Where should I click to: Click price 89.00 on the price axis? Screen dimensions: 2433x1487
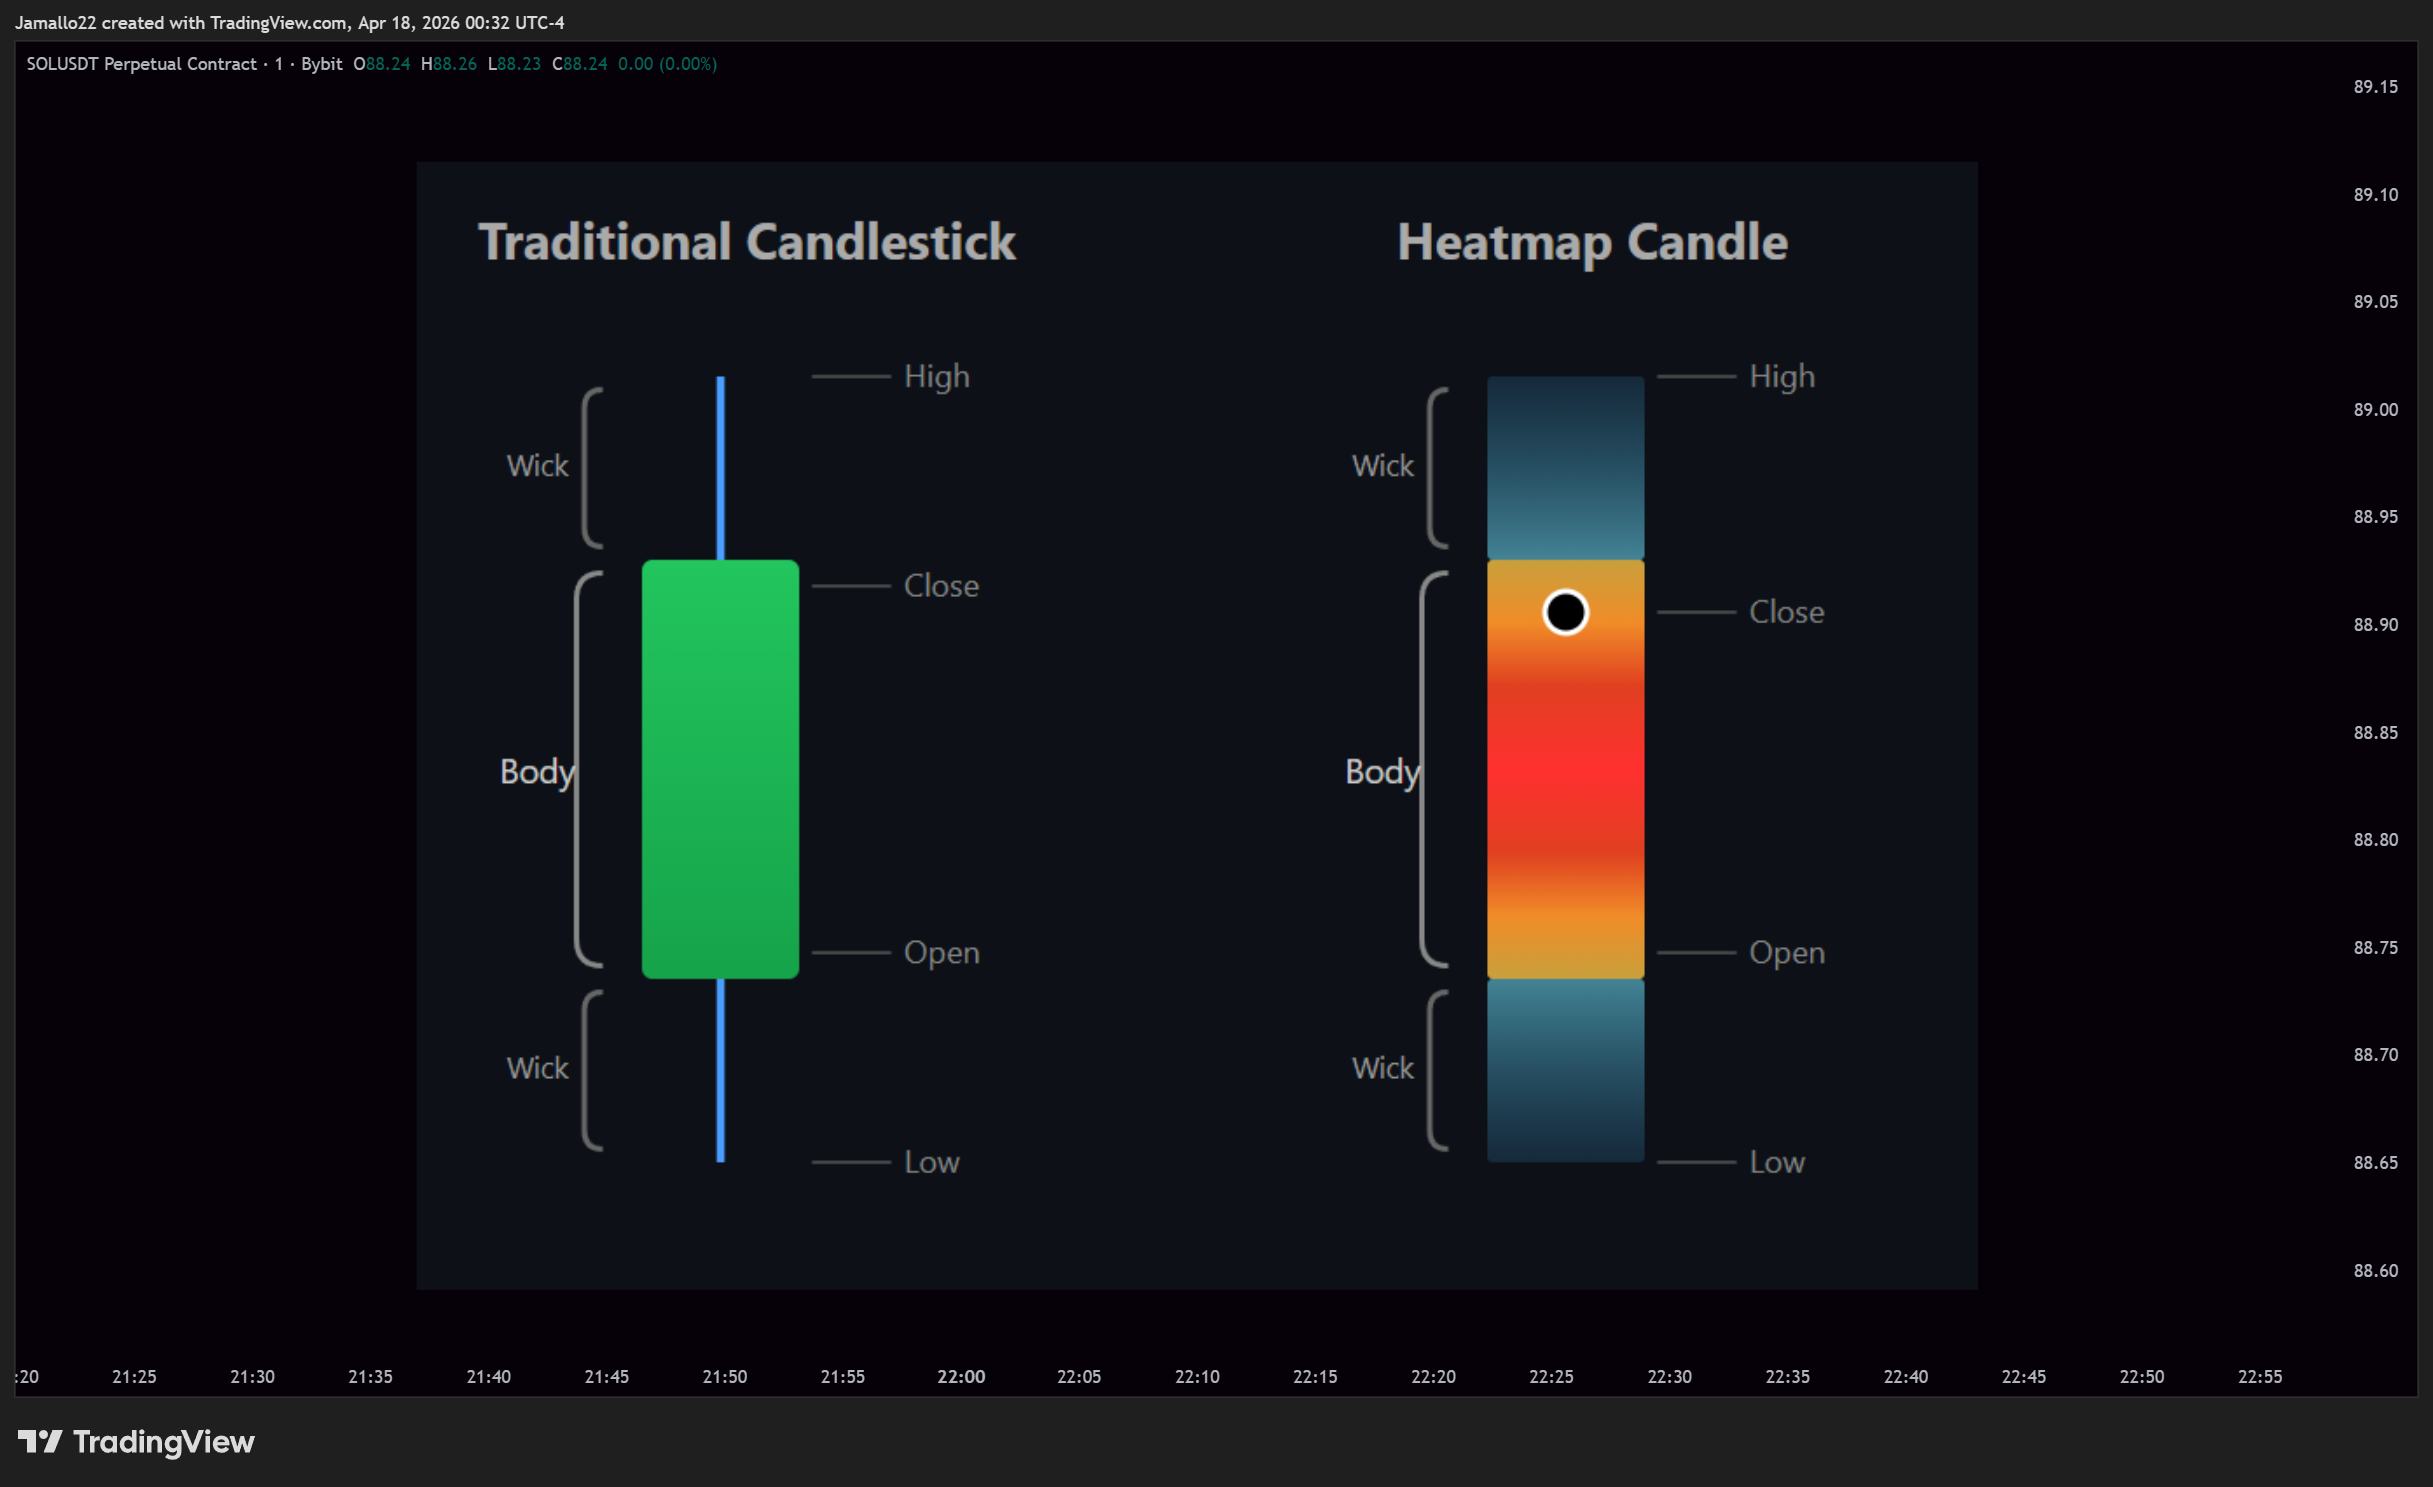coord(2375,410)
